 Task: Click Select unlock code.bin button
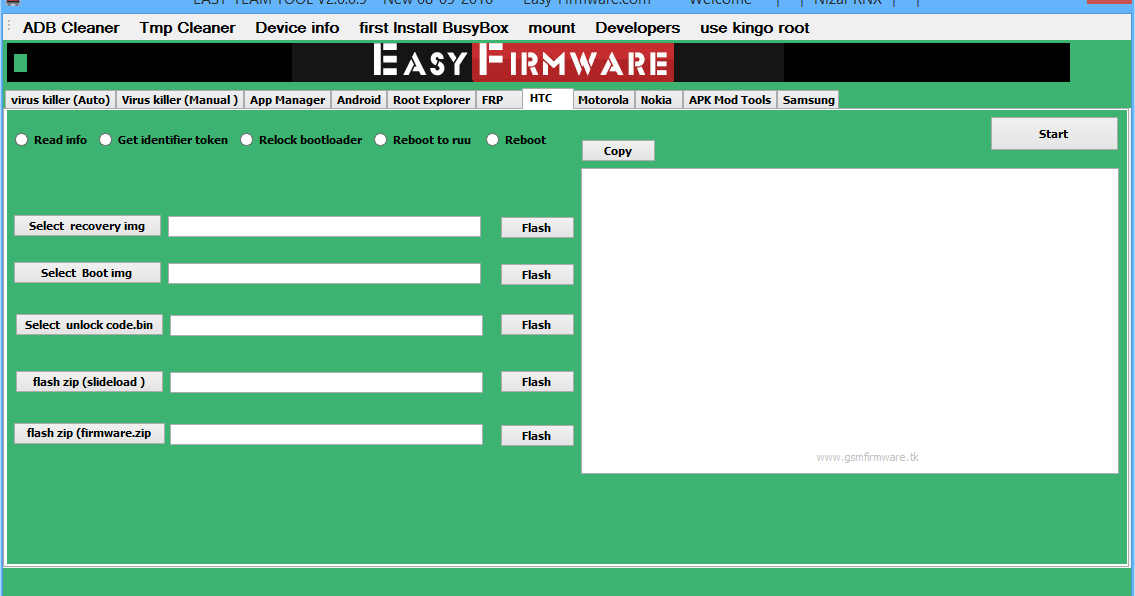coord(89,325)
